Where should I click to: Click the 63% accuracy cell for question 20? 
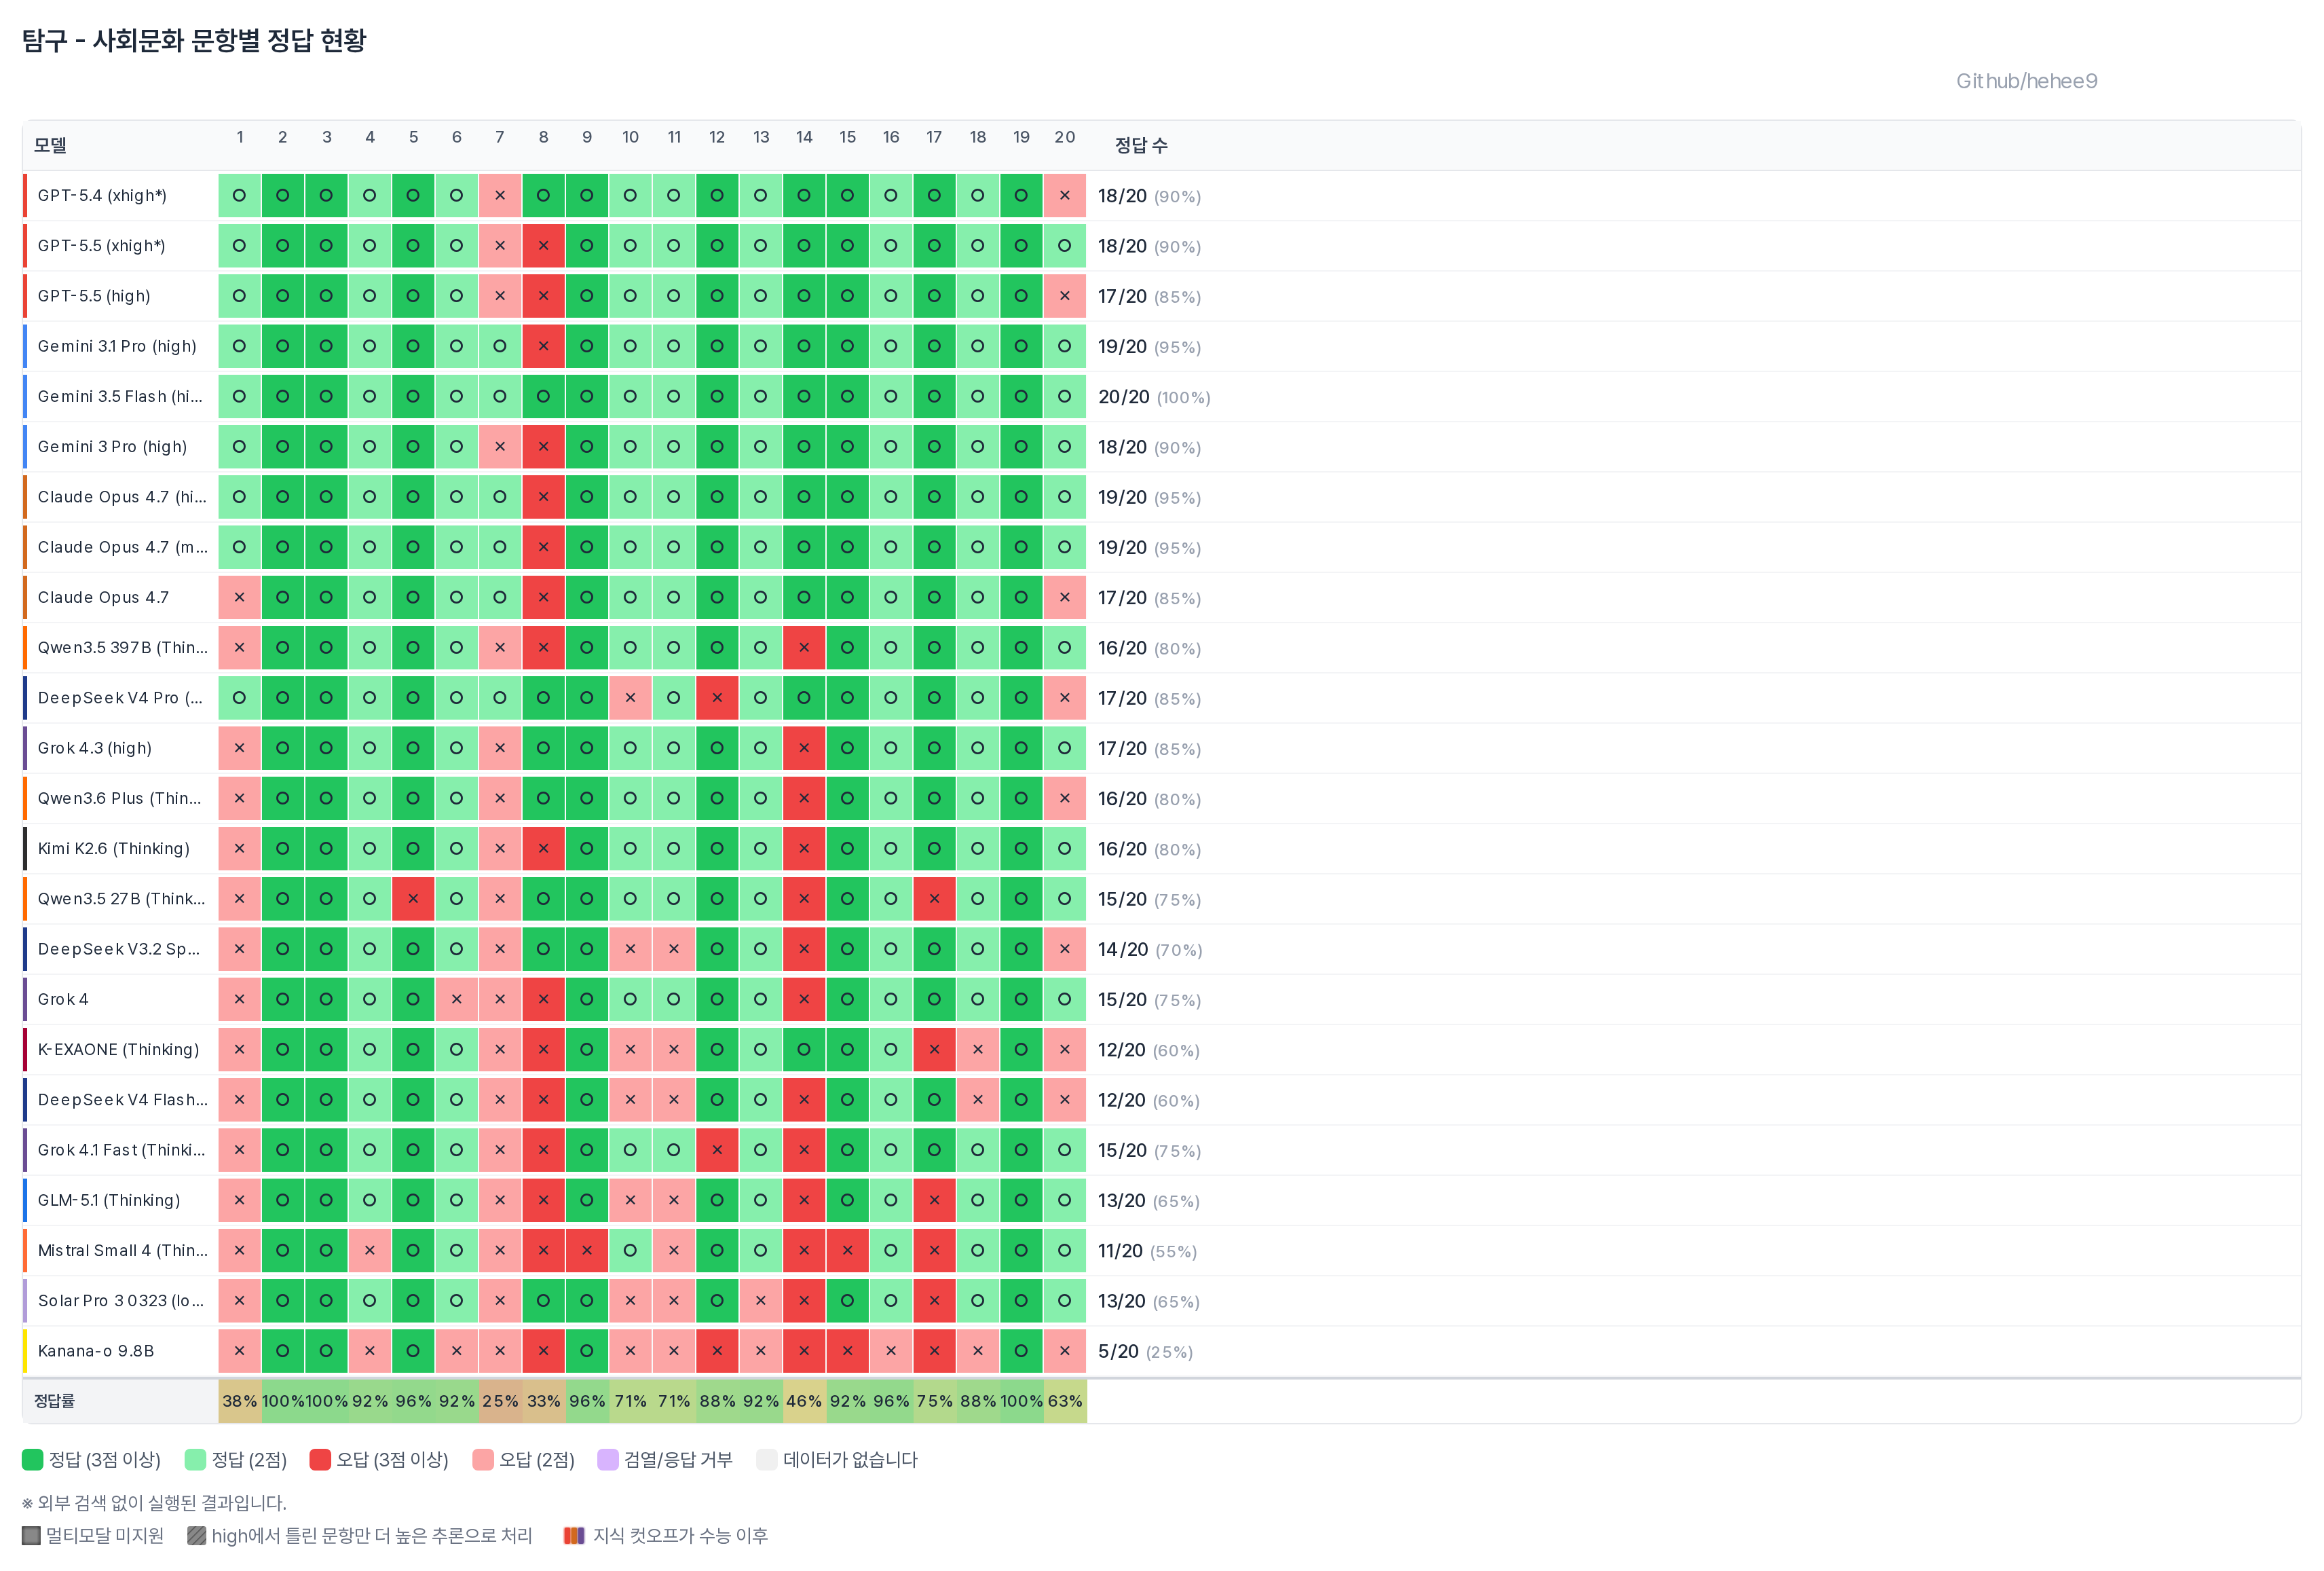tap(1065, 1401)
